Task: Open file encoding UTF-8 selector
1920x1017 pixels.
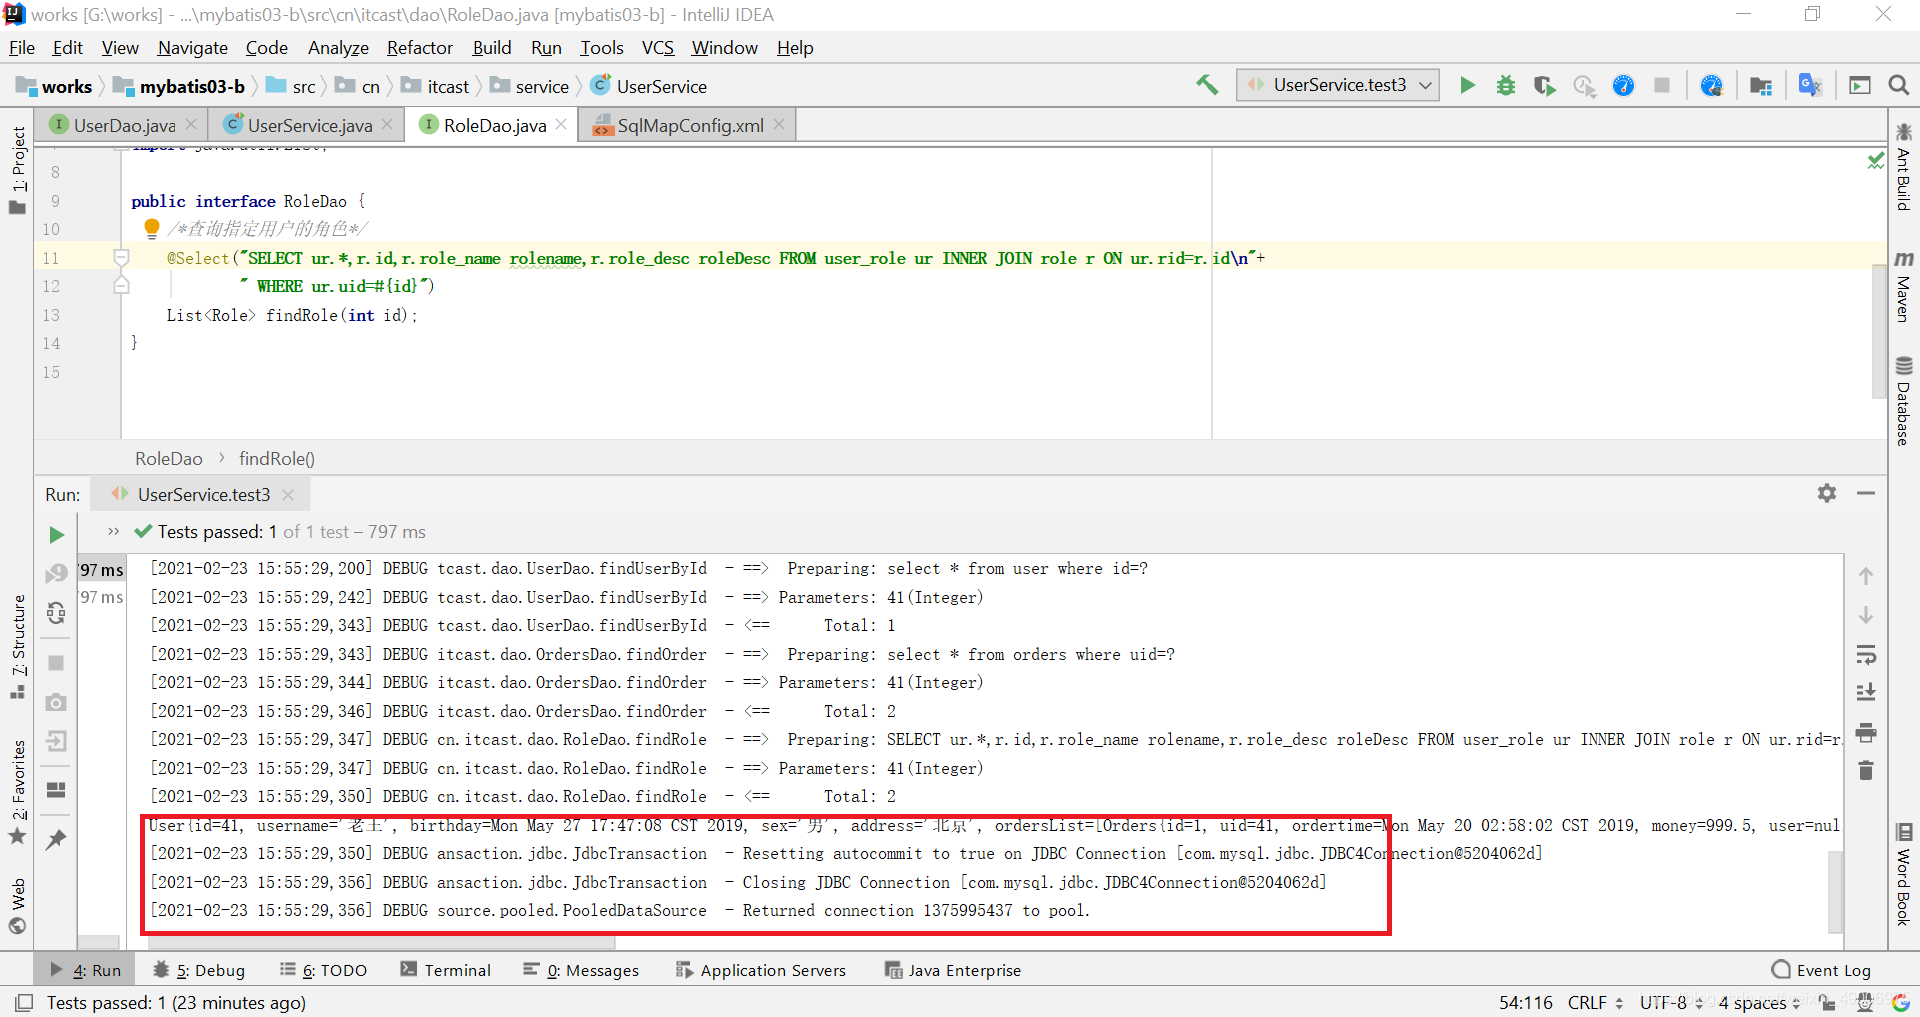Action: [x=1671, y=1002]
